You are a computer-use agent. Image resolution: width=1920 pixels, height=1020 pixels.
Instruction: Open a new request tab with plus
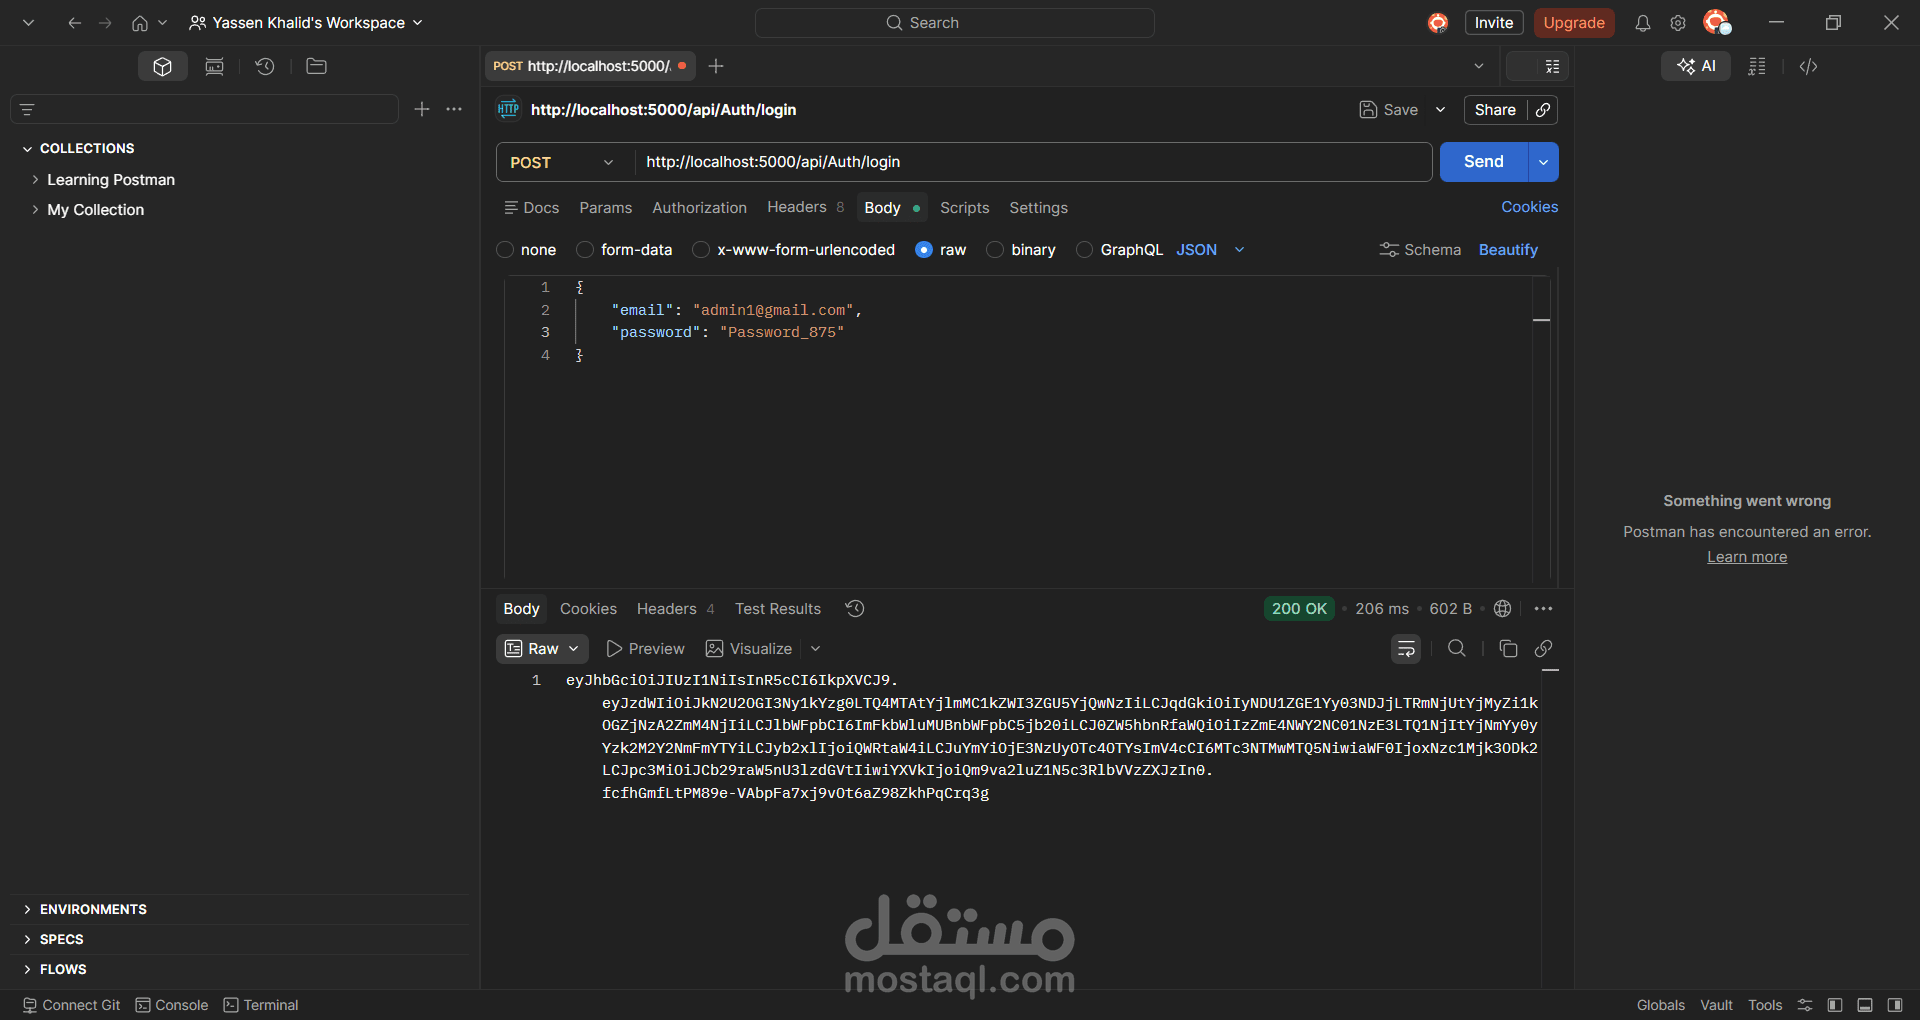pos(716,66)
